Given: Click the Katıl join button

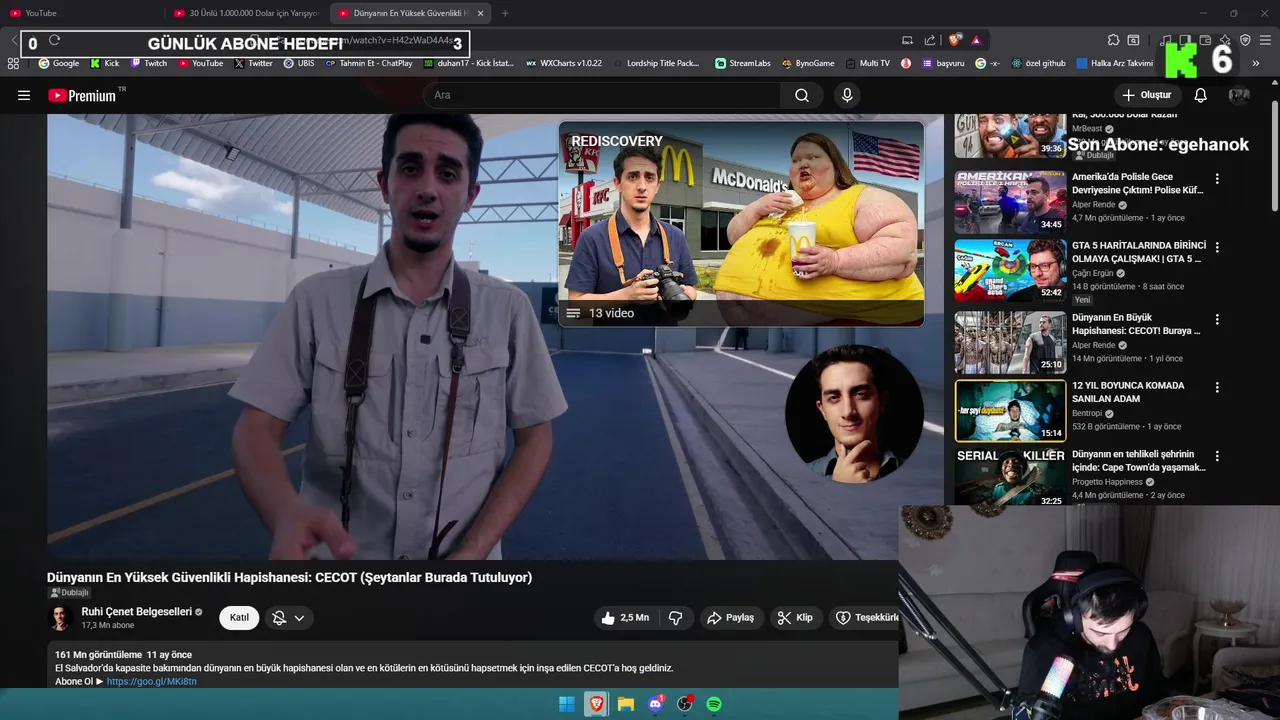Looking at the screenshot, I should point(239,618).
